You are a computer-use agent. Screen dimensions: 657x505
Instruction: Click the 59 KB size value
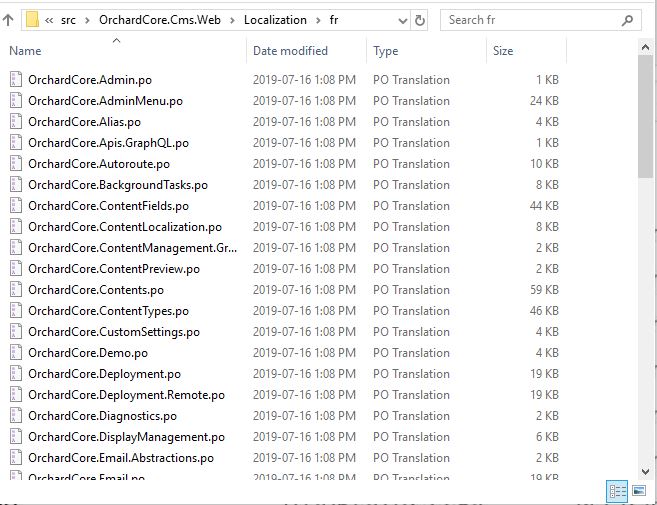pos(544,290)
